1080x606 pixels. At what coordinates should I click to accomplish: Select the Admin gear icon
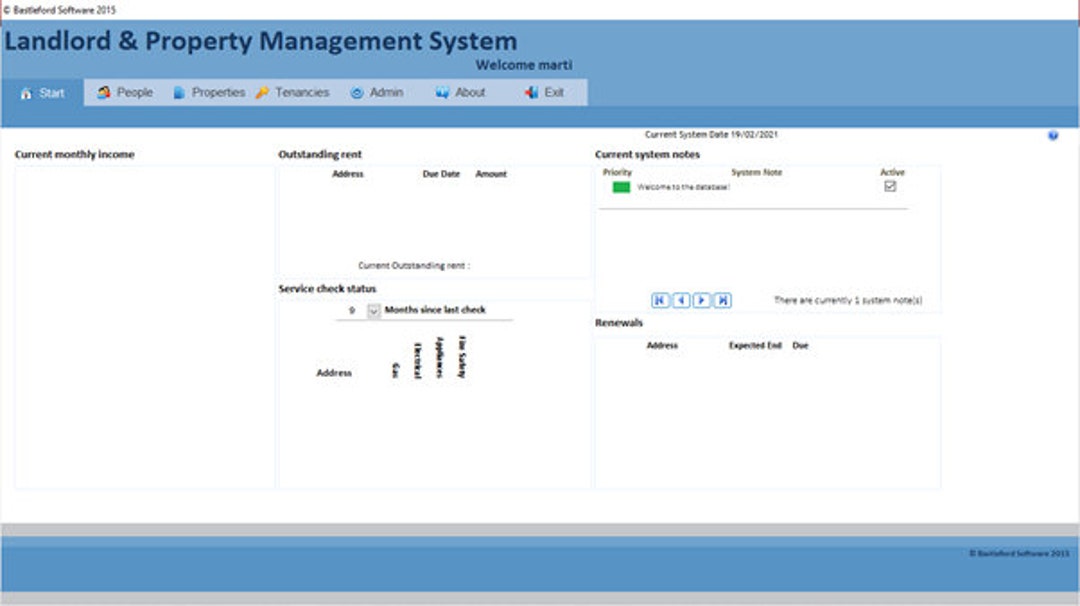[x=355, y=91]
